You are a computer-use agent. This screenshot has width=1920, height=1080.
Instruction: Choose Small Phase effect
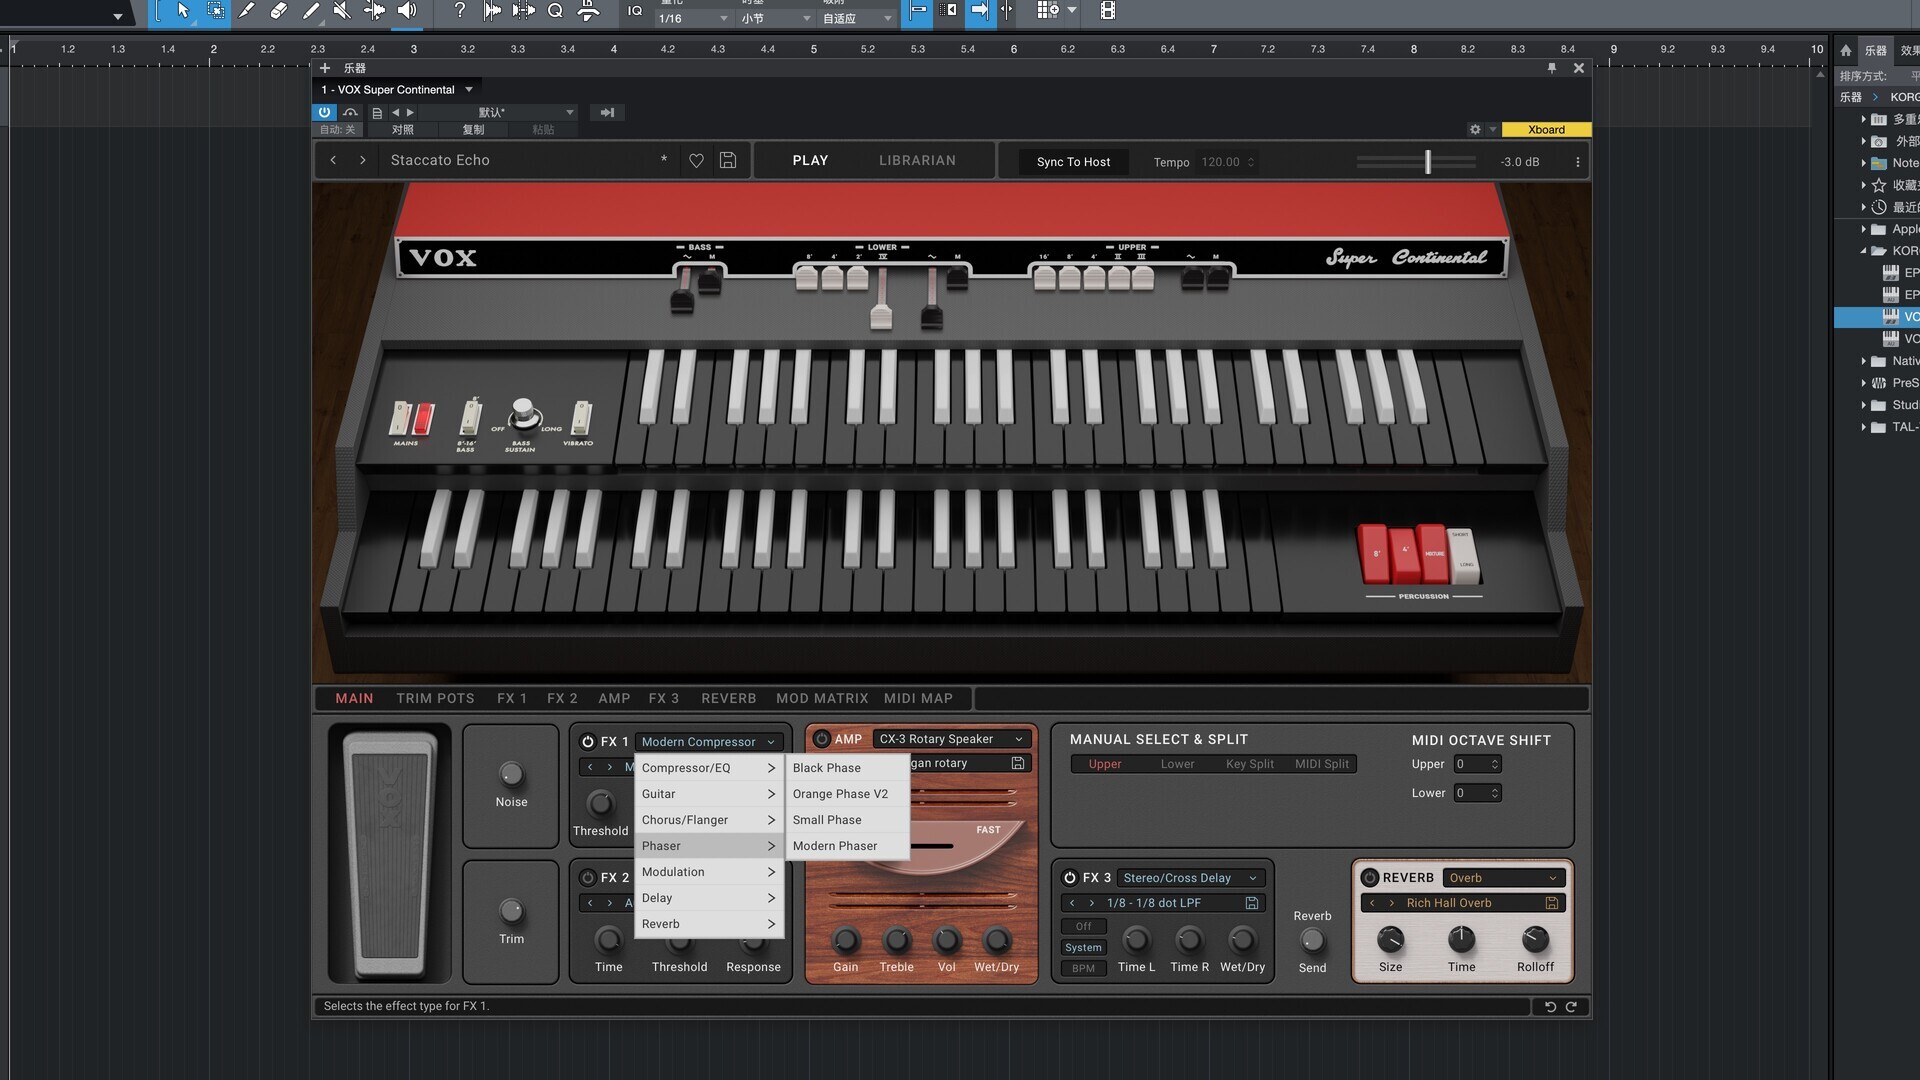click(847, 820)
